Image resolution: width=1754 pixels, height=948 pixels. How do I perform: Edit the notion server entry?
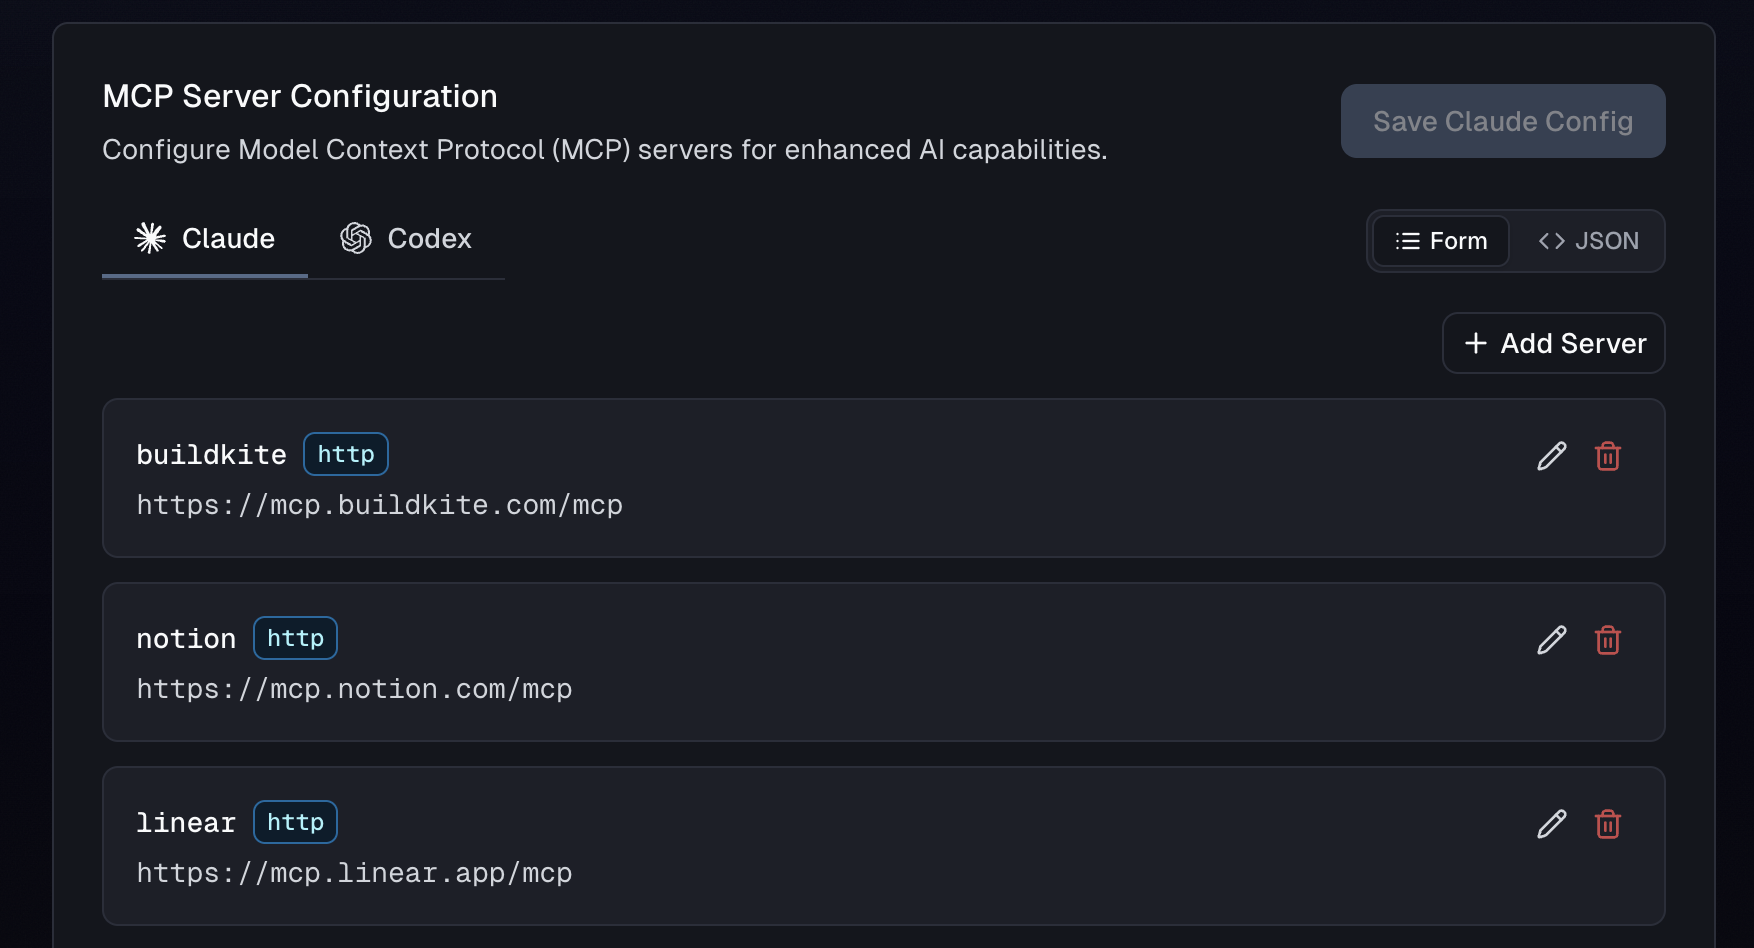click(x=1551, y=640)
